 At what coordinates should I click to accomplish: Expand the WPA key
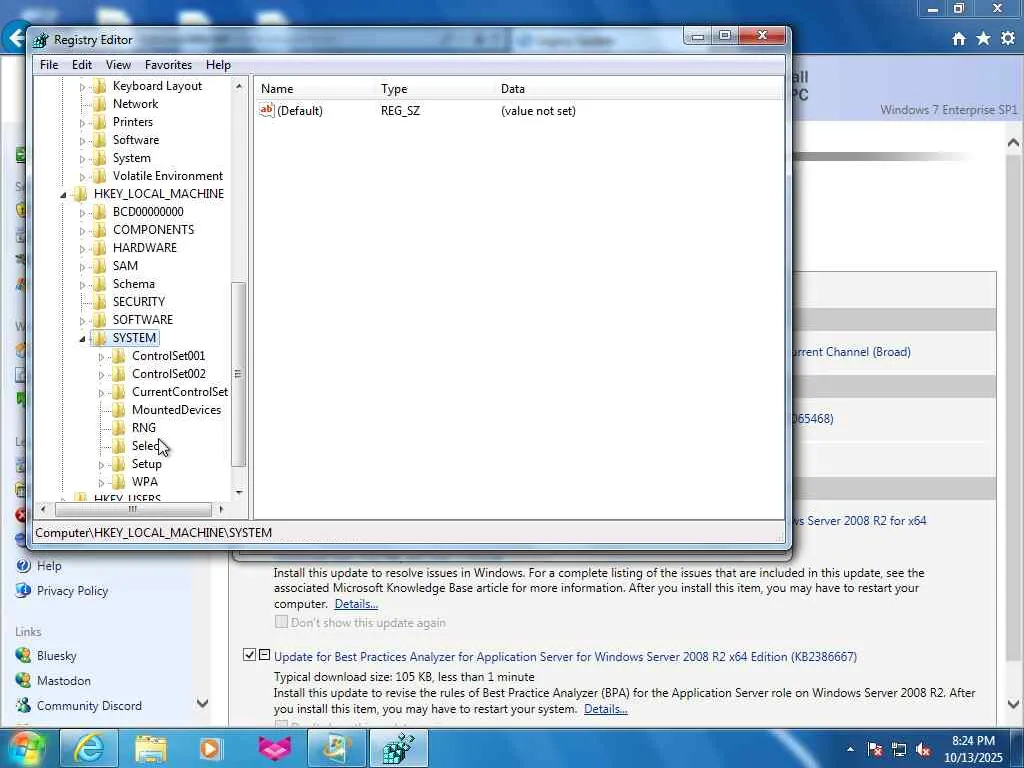[x=101, y=483]
